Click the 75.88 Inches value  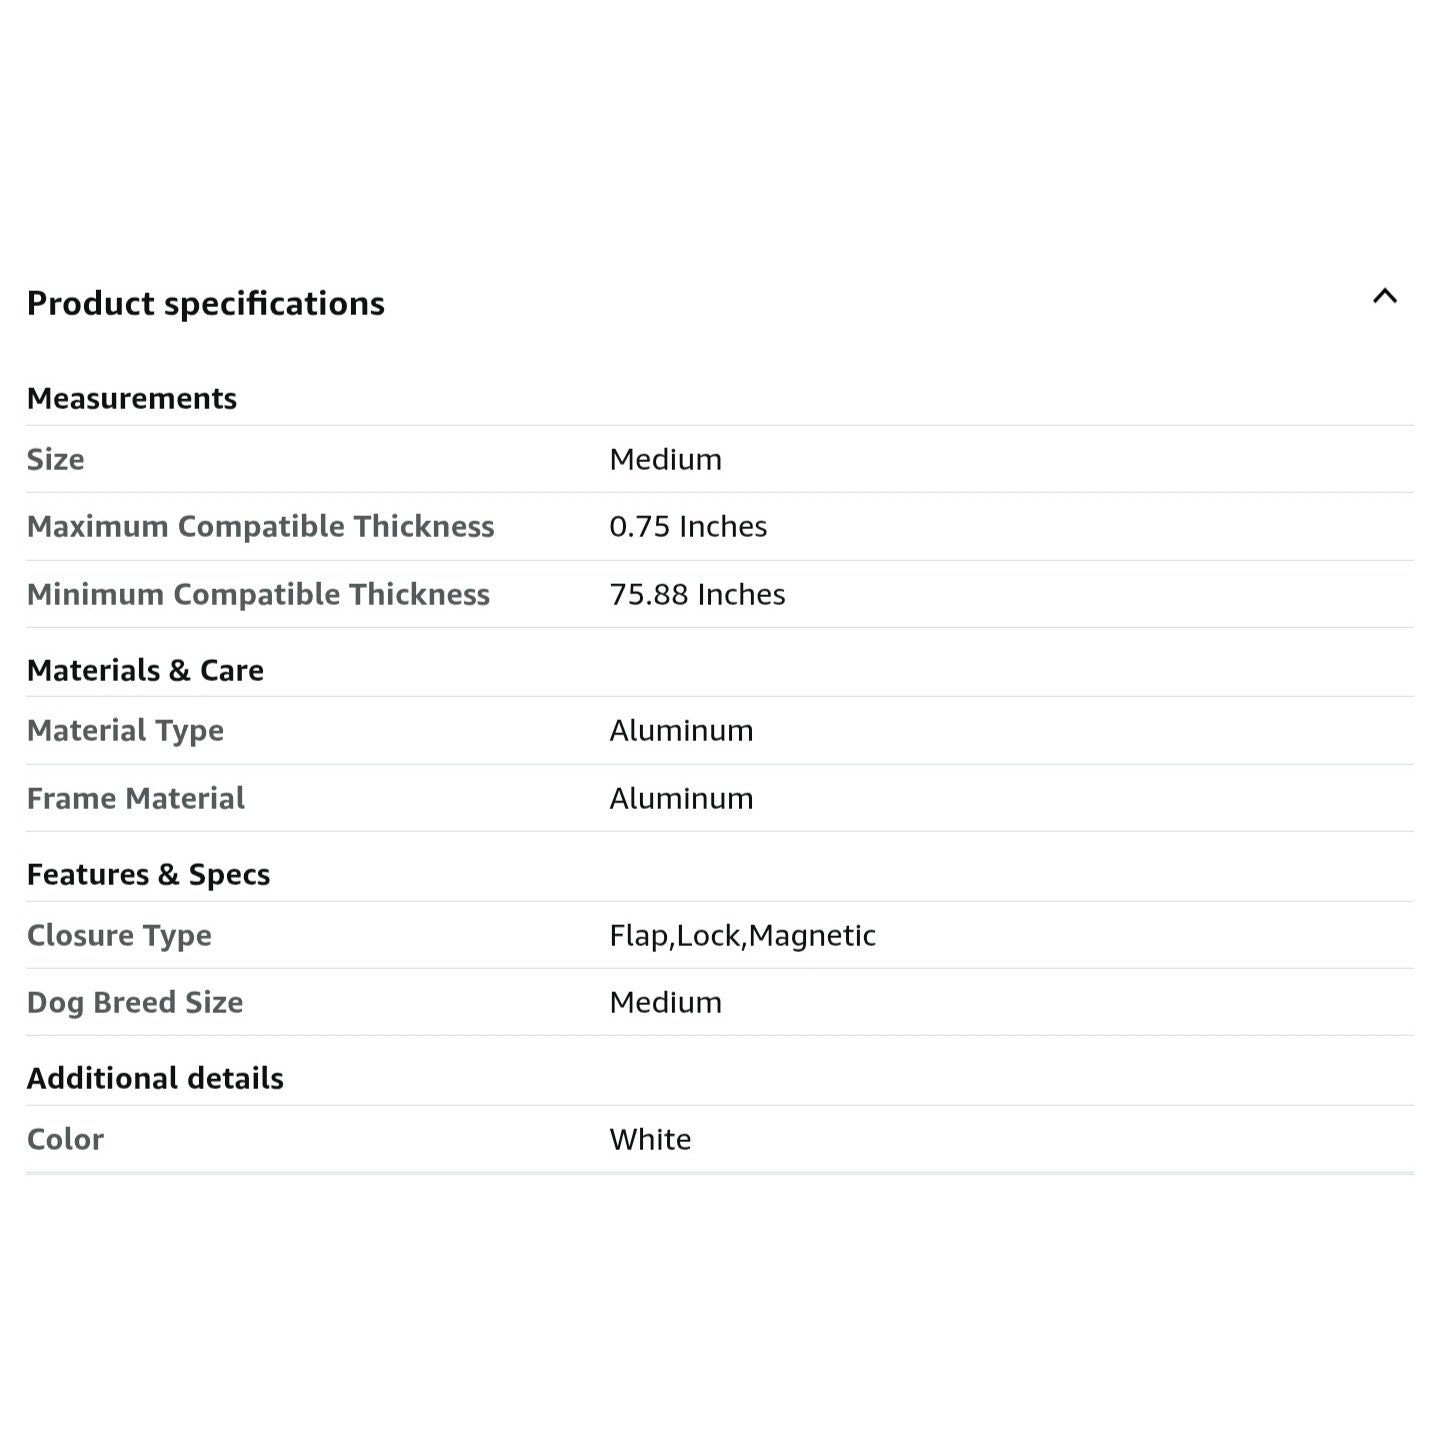coord(696,594)
